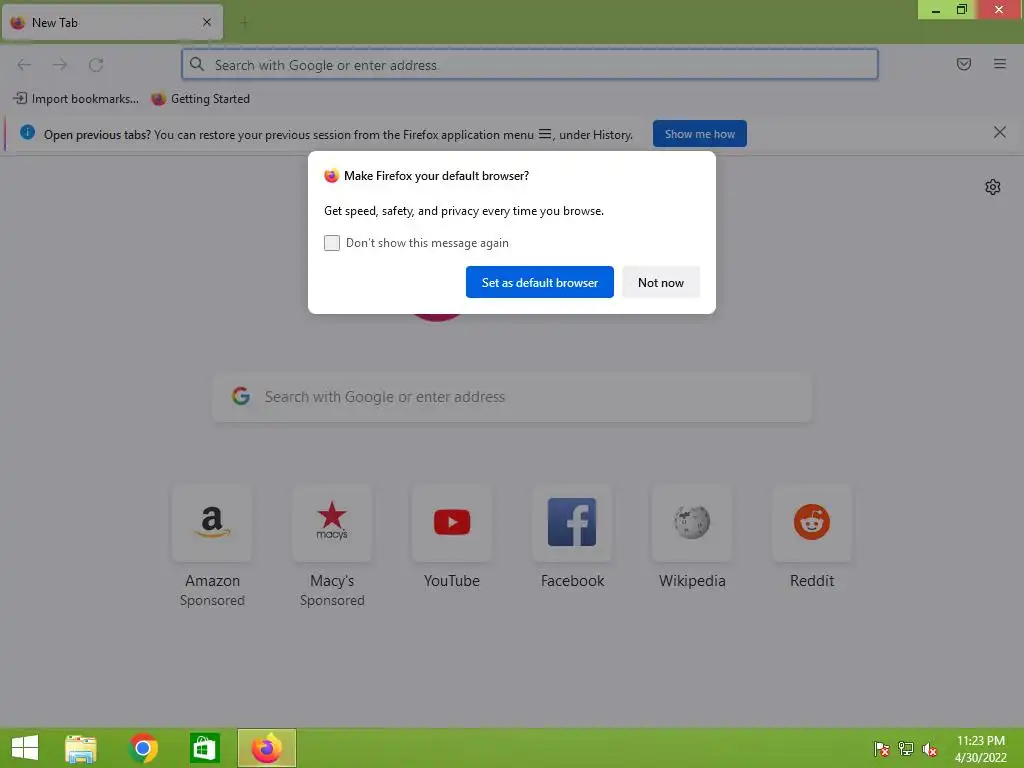This screenshot has width=1024, height=768.
Task: Click the muted volume tray icon
Action: [x=930, y=748]
